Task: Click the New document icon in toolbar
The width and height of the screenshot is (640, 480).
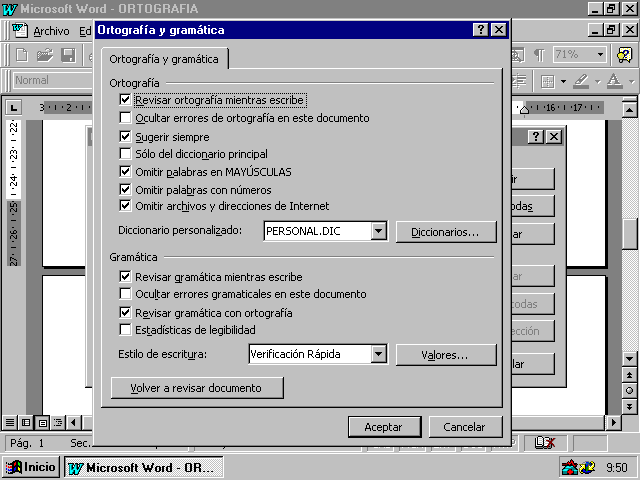Action: (22, 54)
